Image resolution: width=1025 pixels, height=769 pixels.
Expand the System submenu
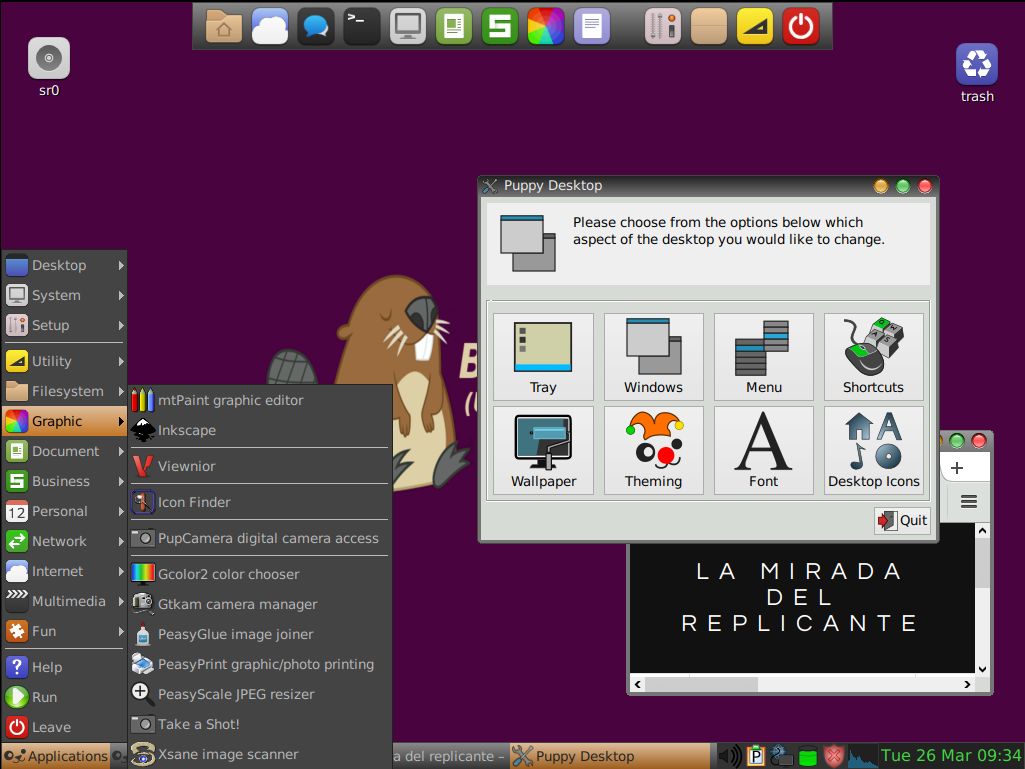pos(64,295)
